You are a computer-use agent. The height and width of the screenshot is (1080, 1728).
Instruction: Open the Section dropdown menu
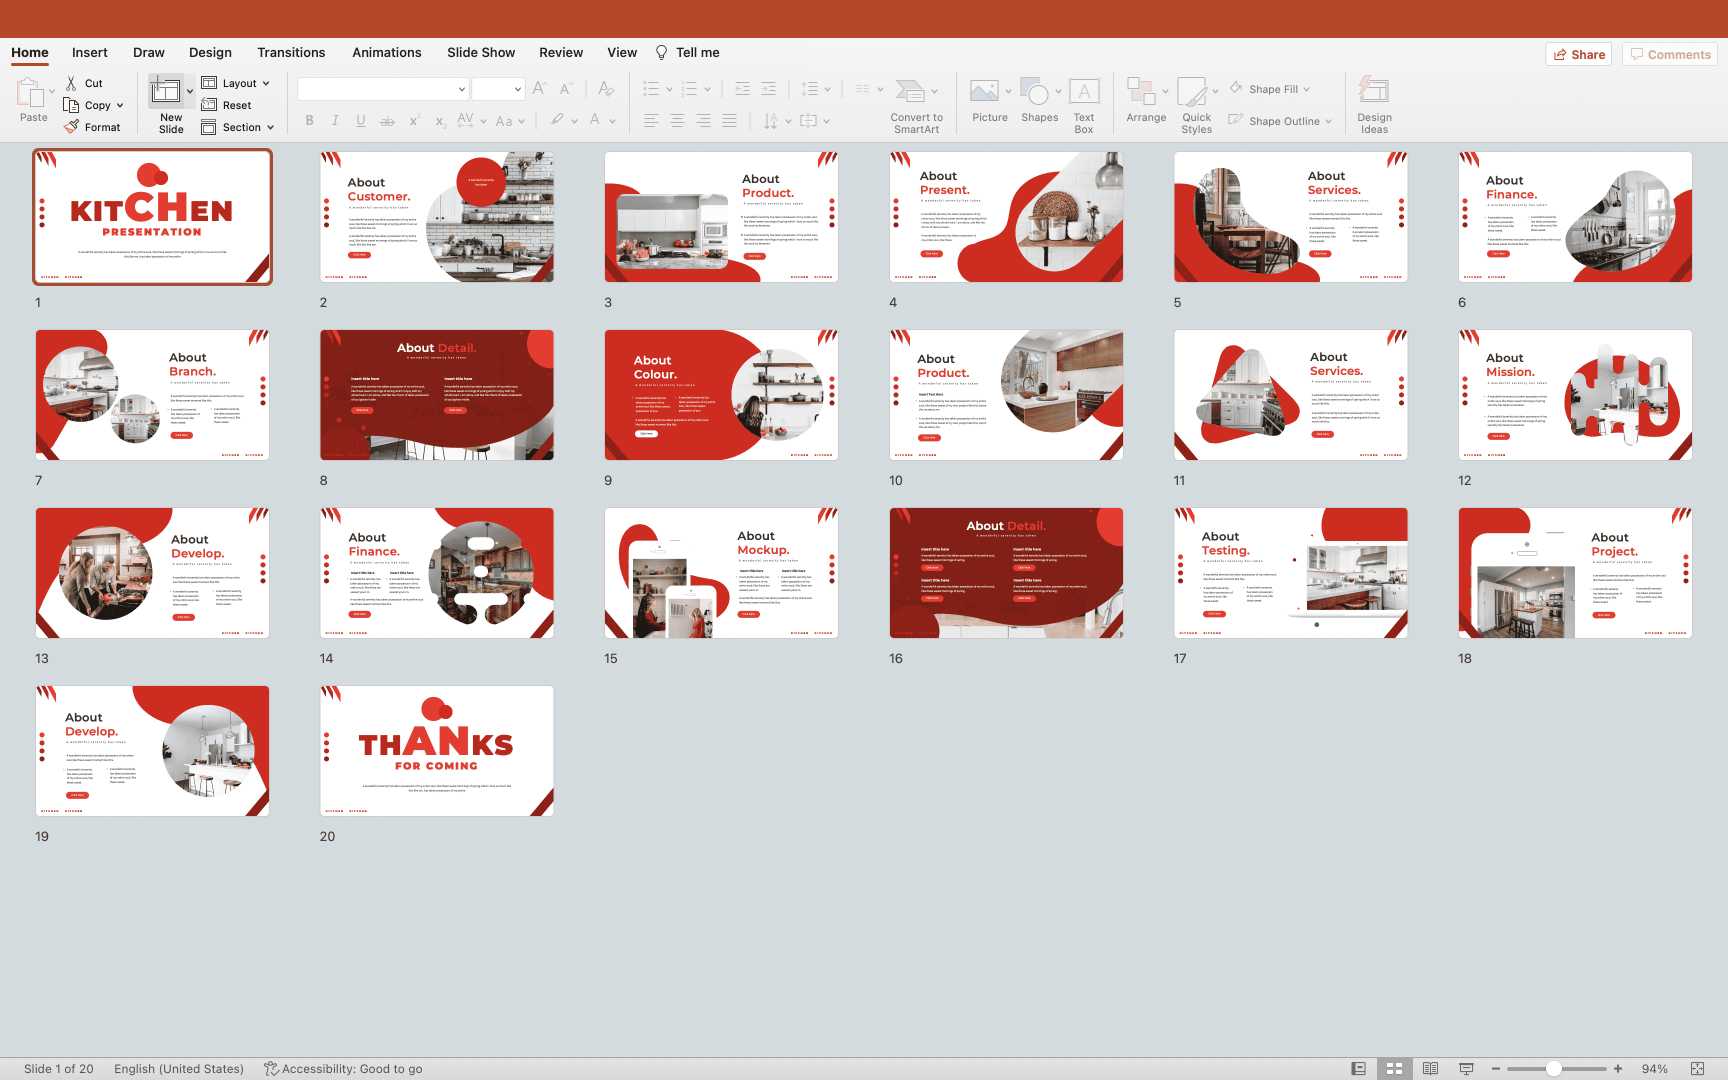[x=270, y=128]
